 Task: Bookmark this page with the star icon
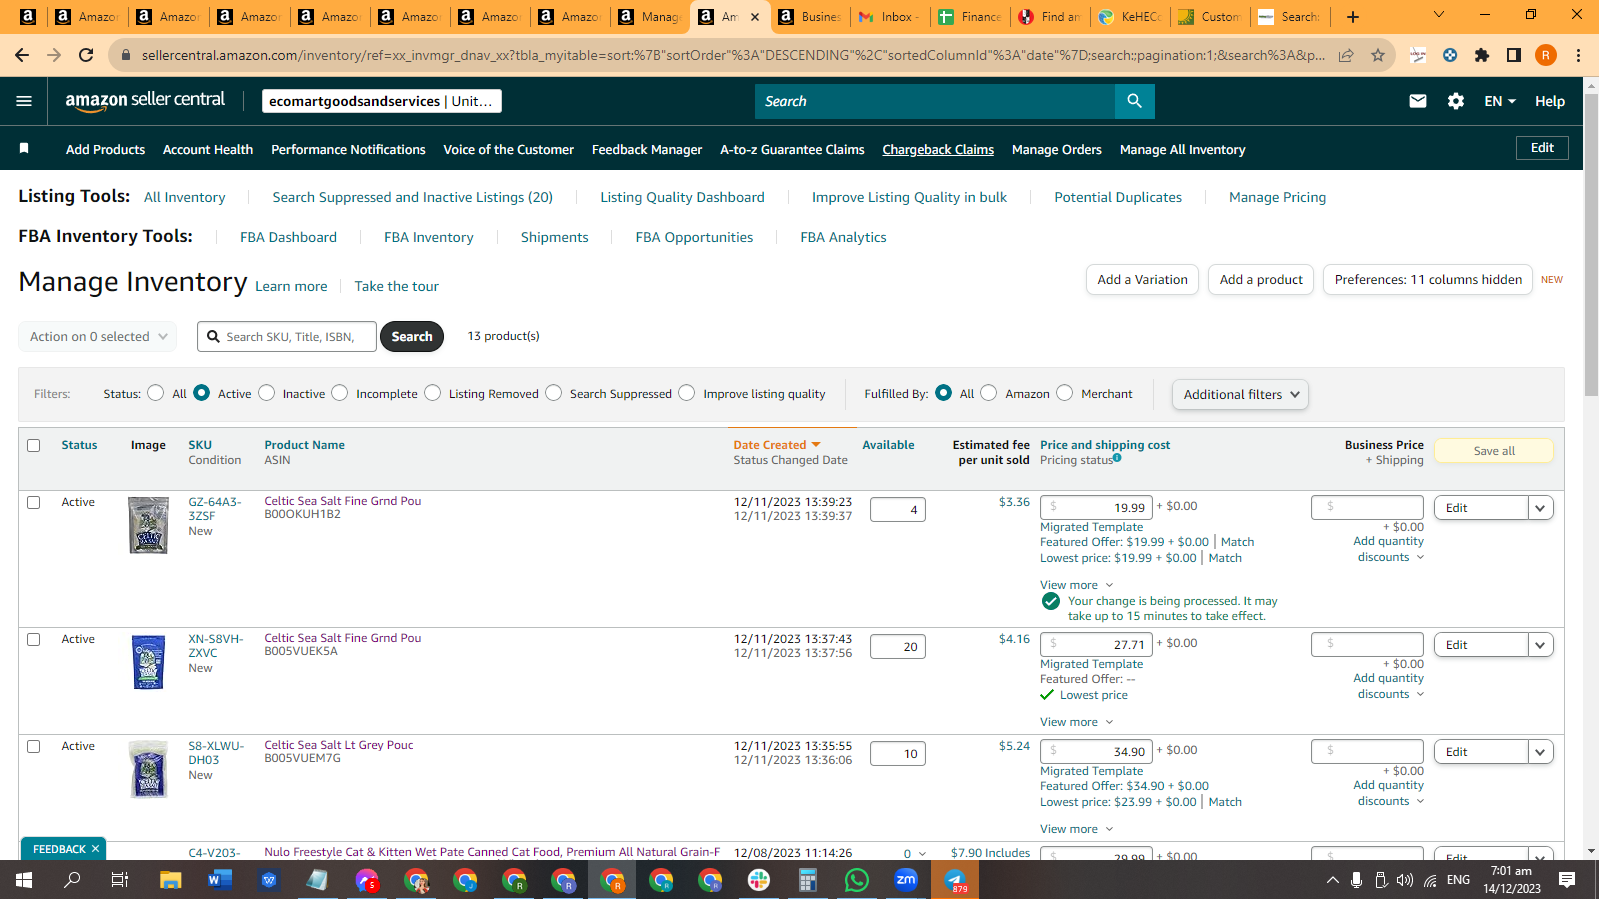(1378, 55)
